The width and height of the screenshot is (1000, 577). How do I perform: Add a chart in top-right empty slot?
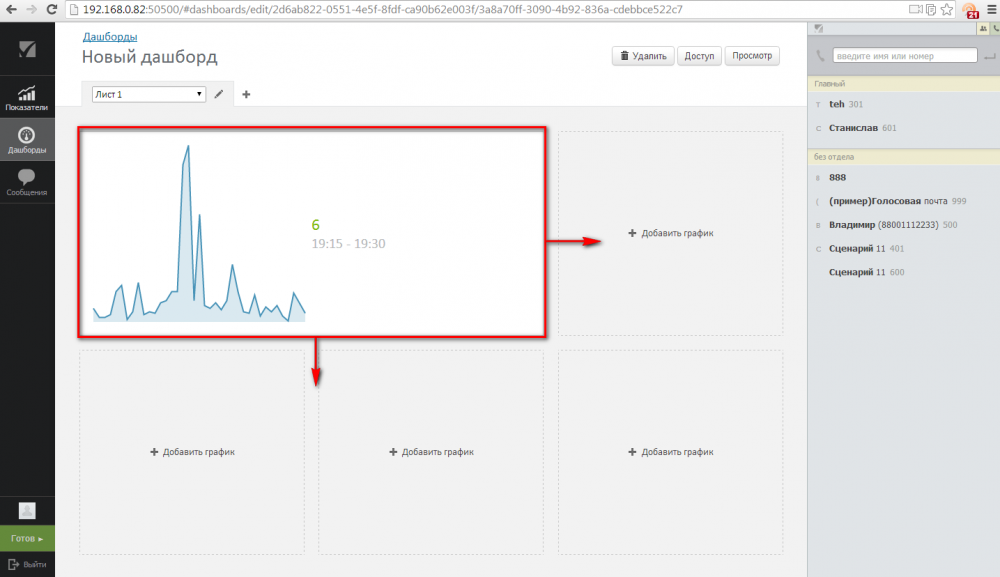pos(671,233)
